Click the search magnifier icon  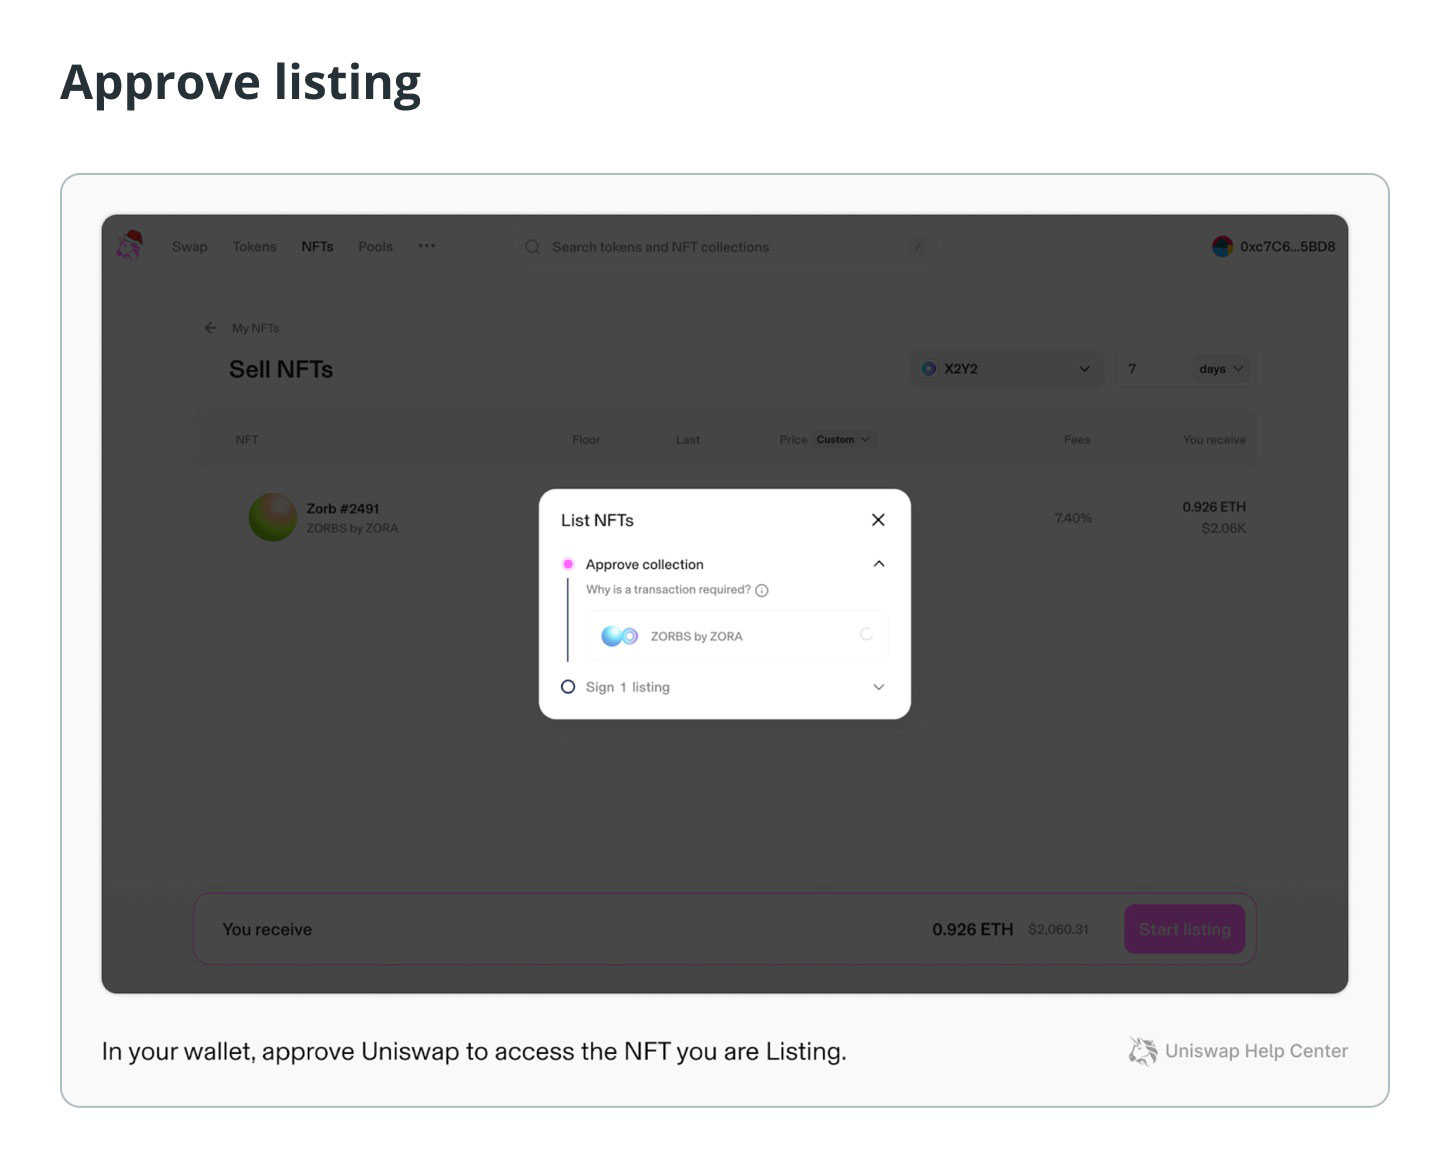[x=533, y=247]
